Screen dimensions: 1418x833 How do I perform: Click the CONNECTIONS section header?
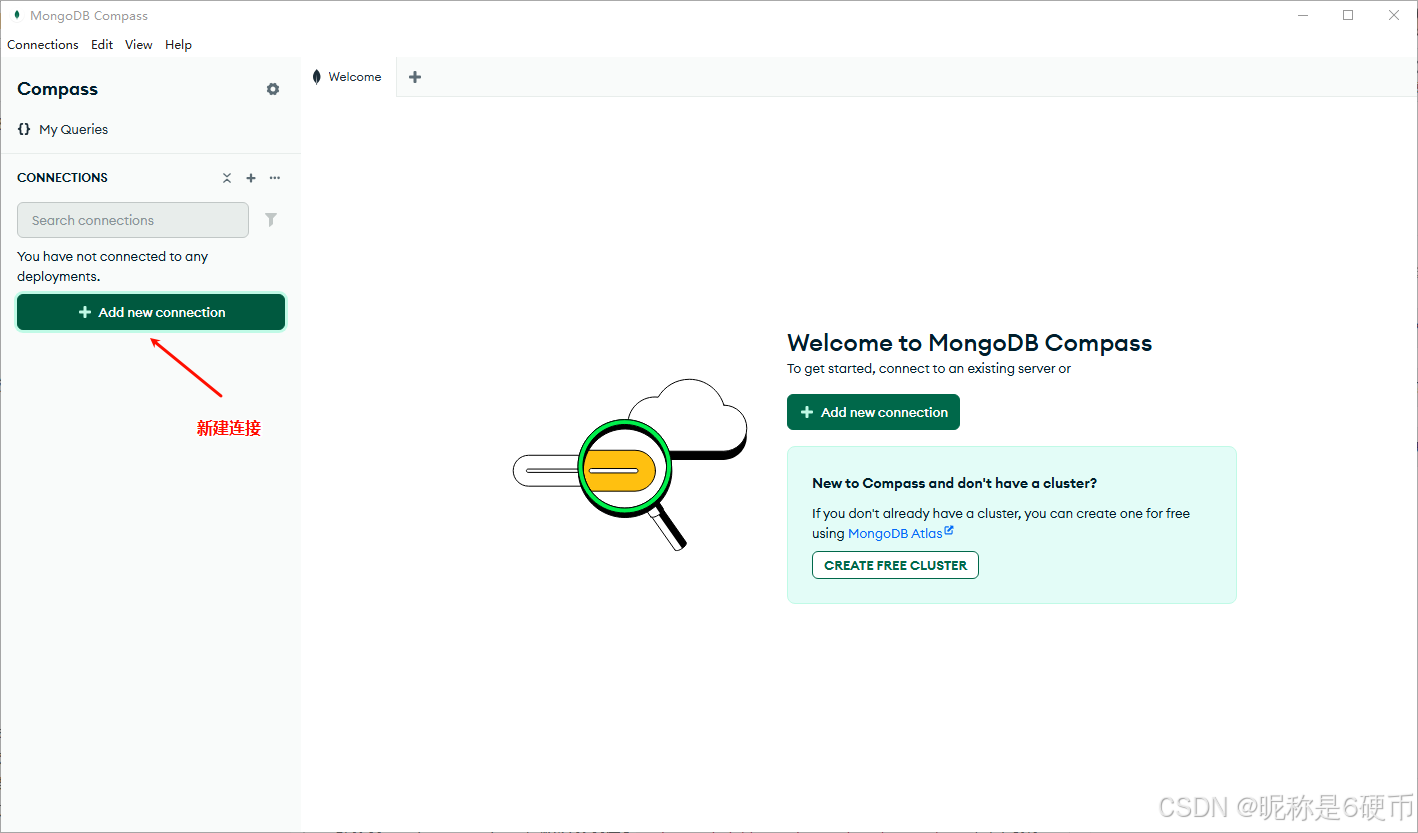pos(62,178)
